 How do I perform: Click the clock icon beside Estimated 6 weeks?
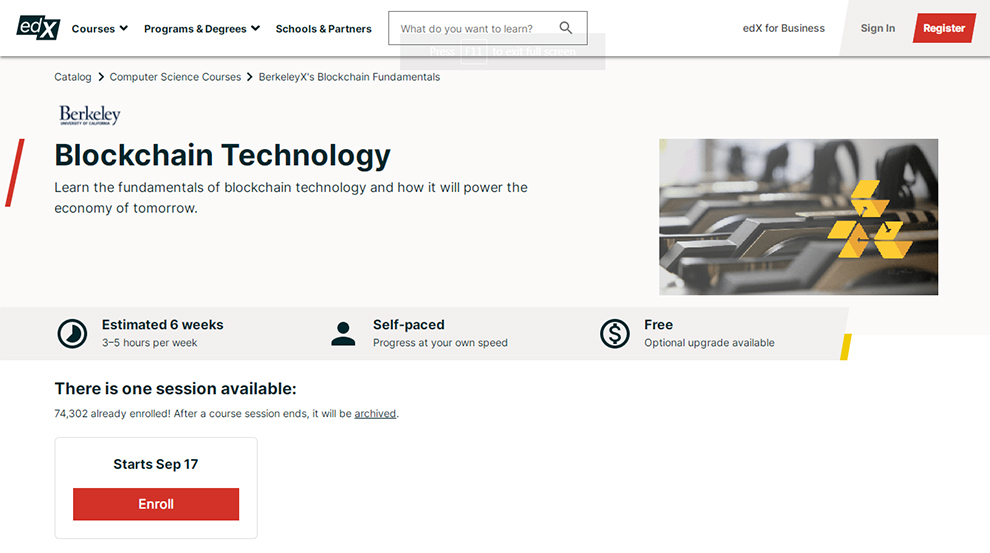tap(73, 333)
